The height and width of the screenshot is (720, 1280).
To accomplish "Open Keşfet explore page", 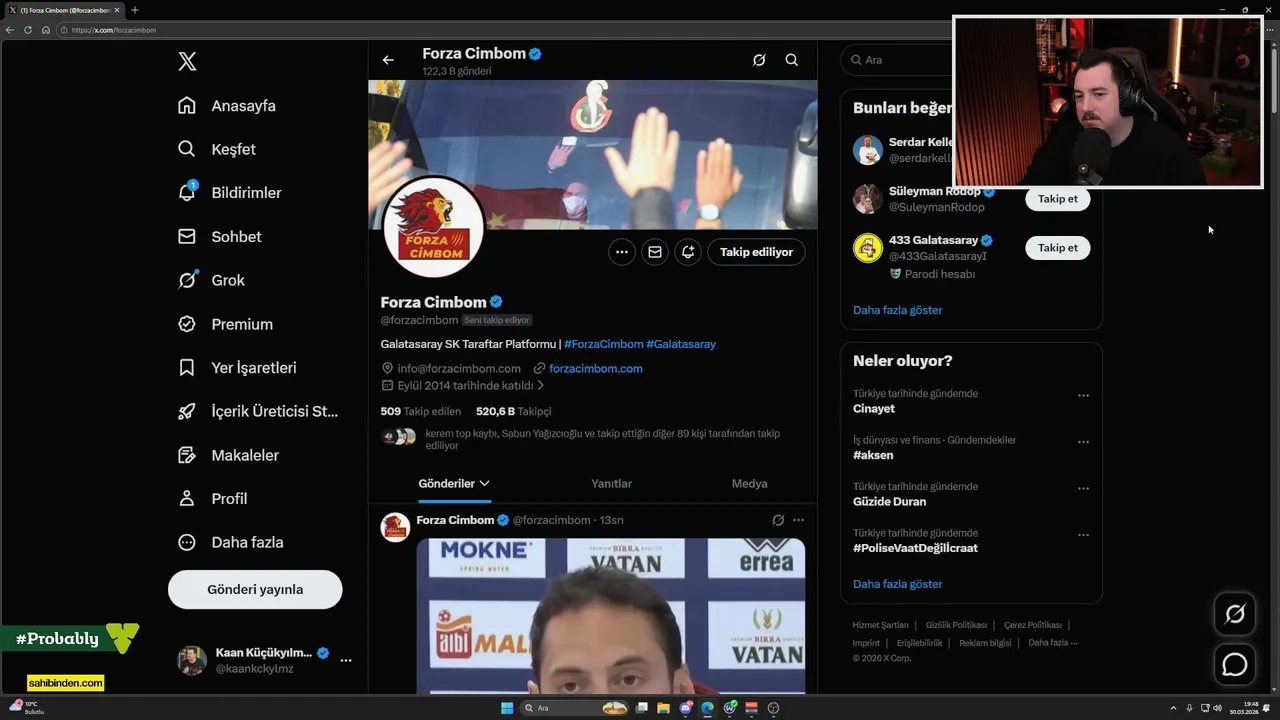I will click(217, 149).
